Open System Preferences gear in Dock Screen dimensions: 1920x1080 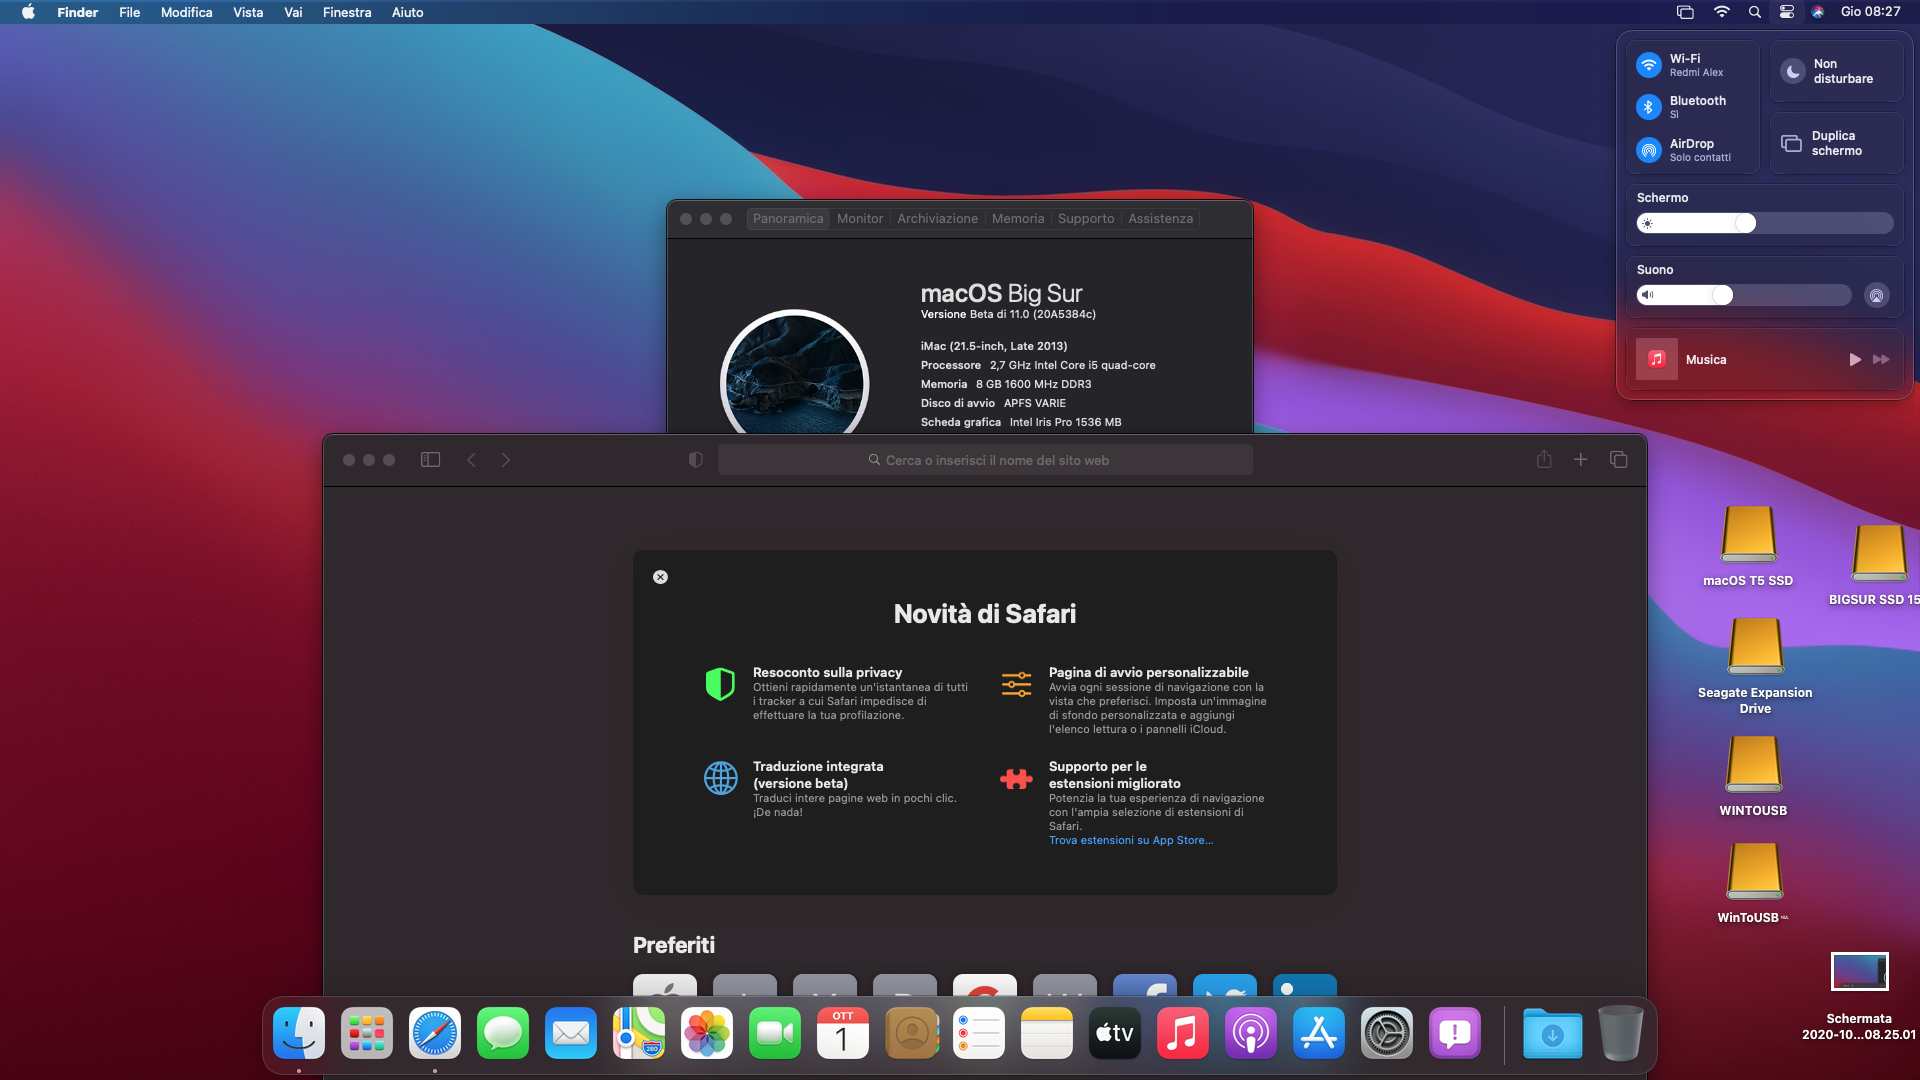[1387, 1033]
